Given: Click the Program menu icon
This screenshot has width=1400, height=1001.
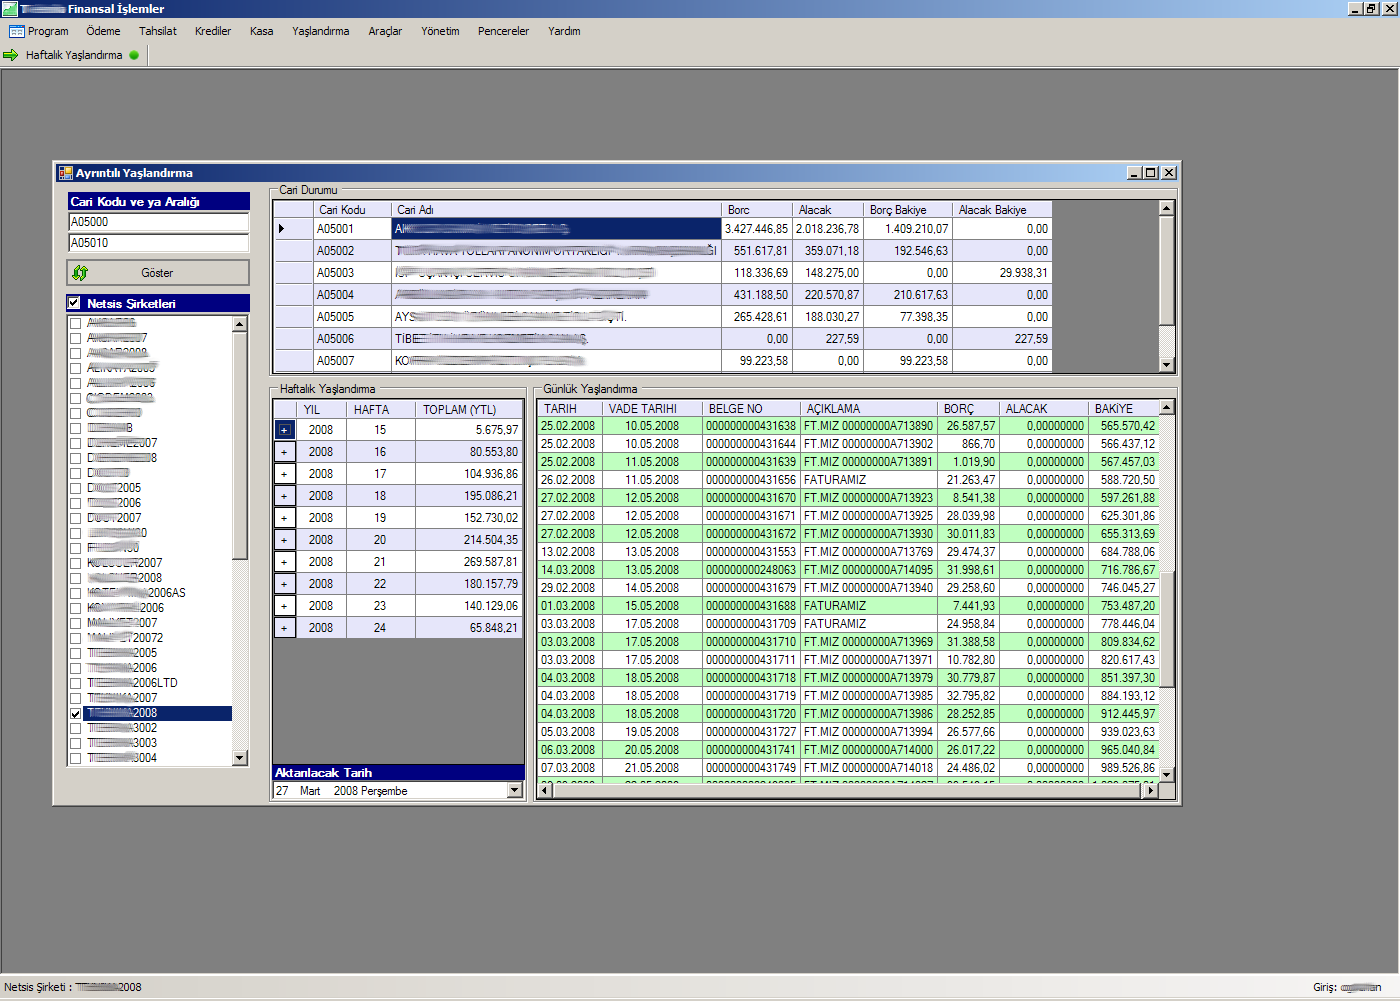Looking at the screenshot, I should click(16, 31).
